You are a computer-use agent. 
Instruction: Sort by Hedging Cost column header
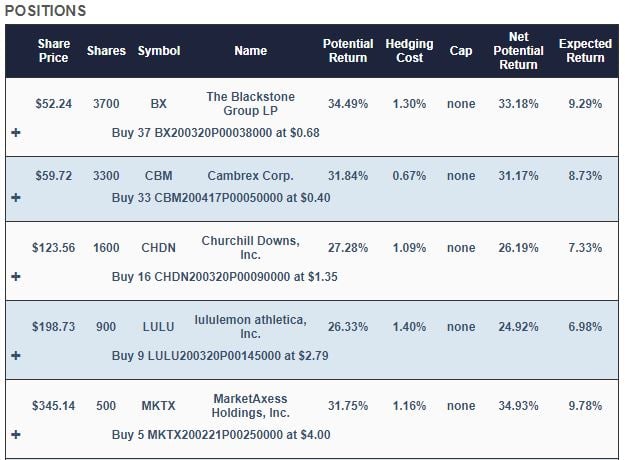409,51
